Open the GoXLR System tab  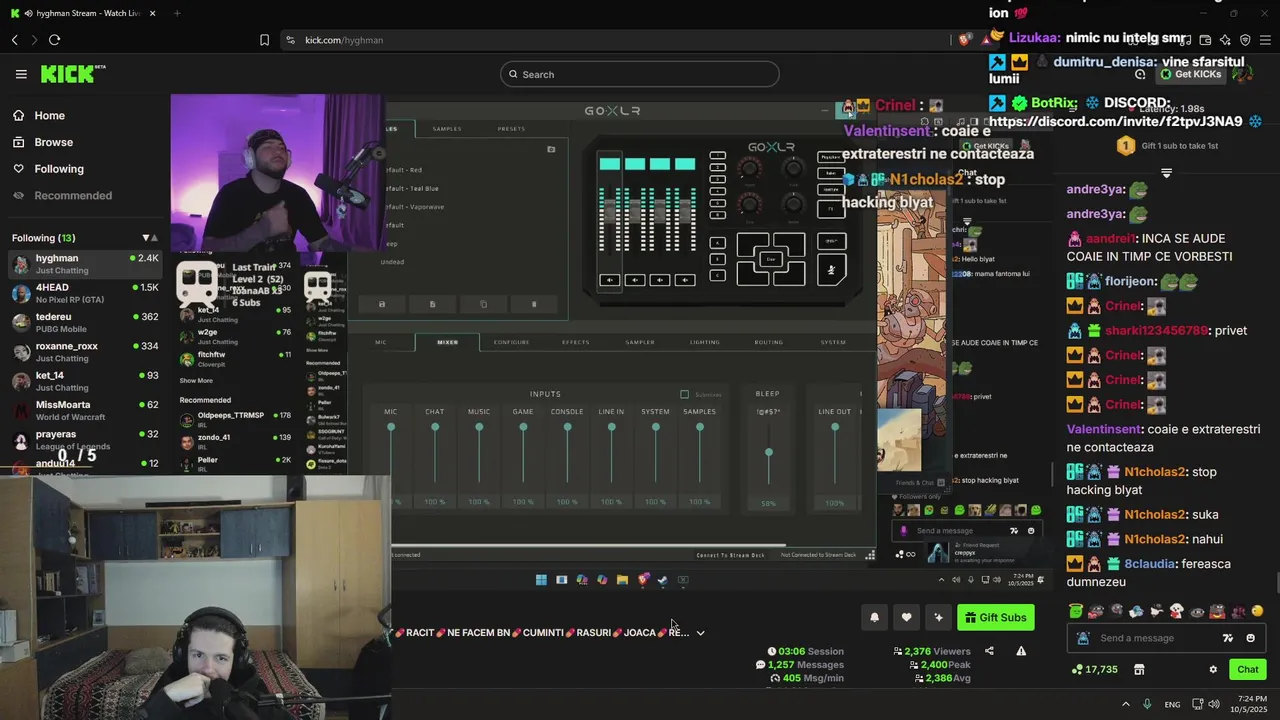[x=833, y=342]
